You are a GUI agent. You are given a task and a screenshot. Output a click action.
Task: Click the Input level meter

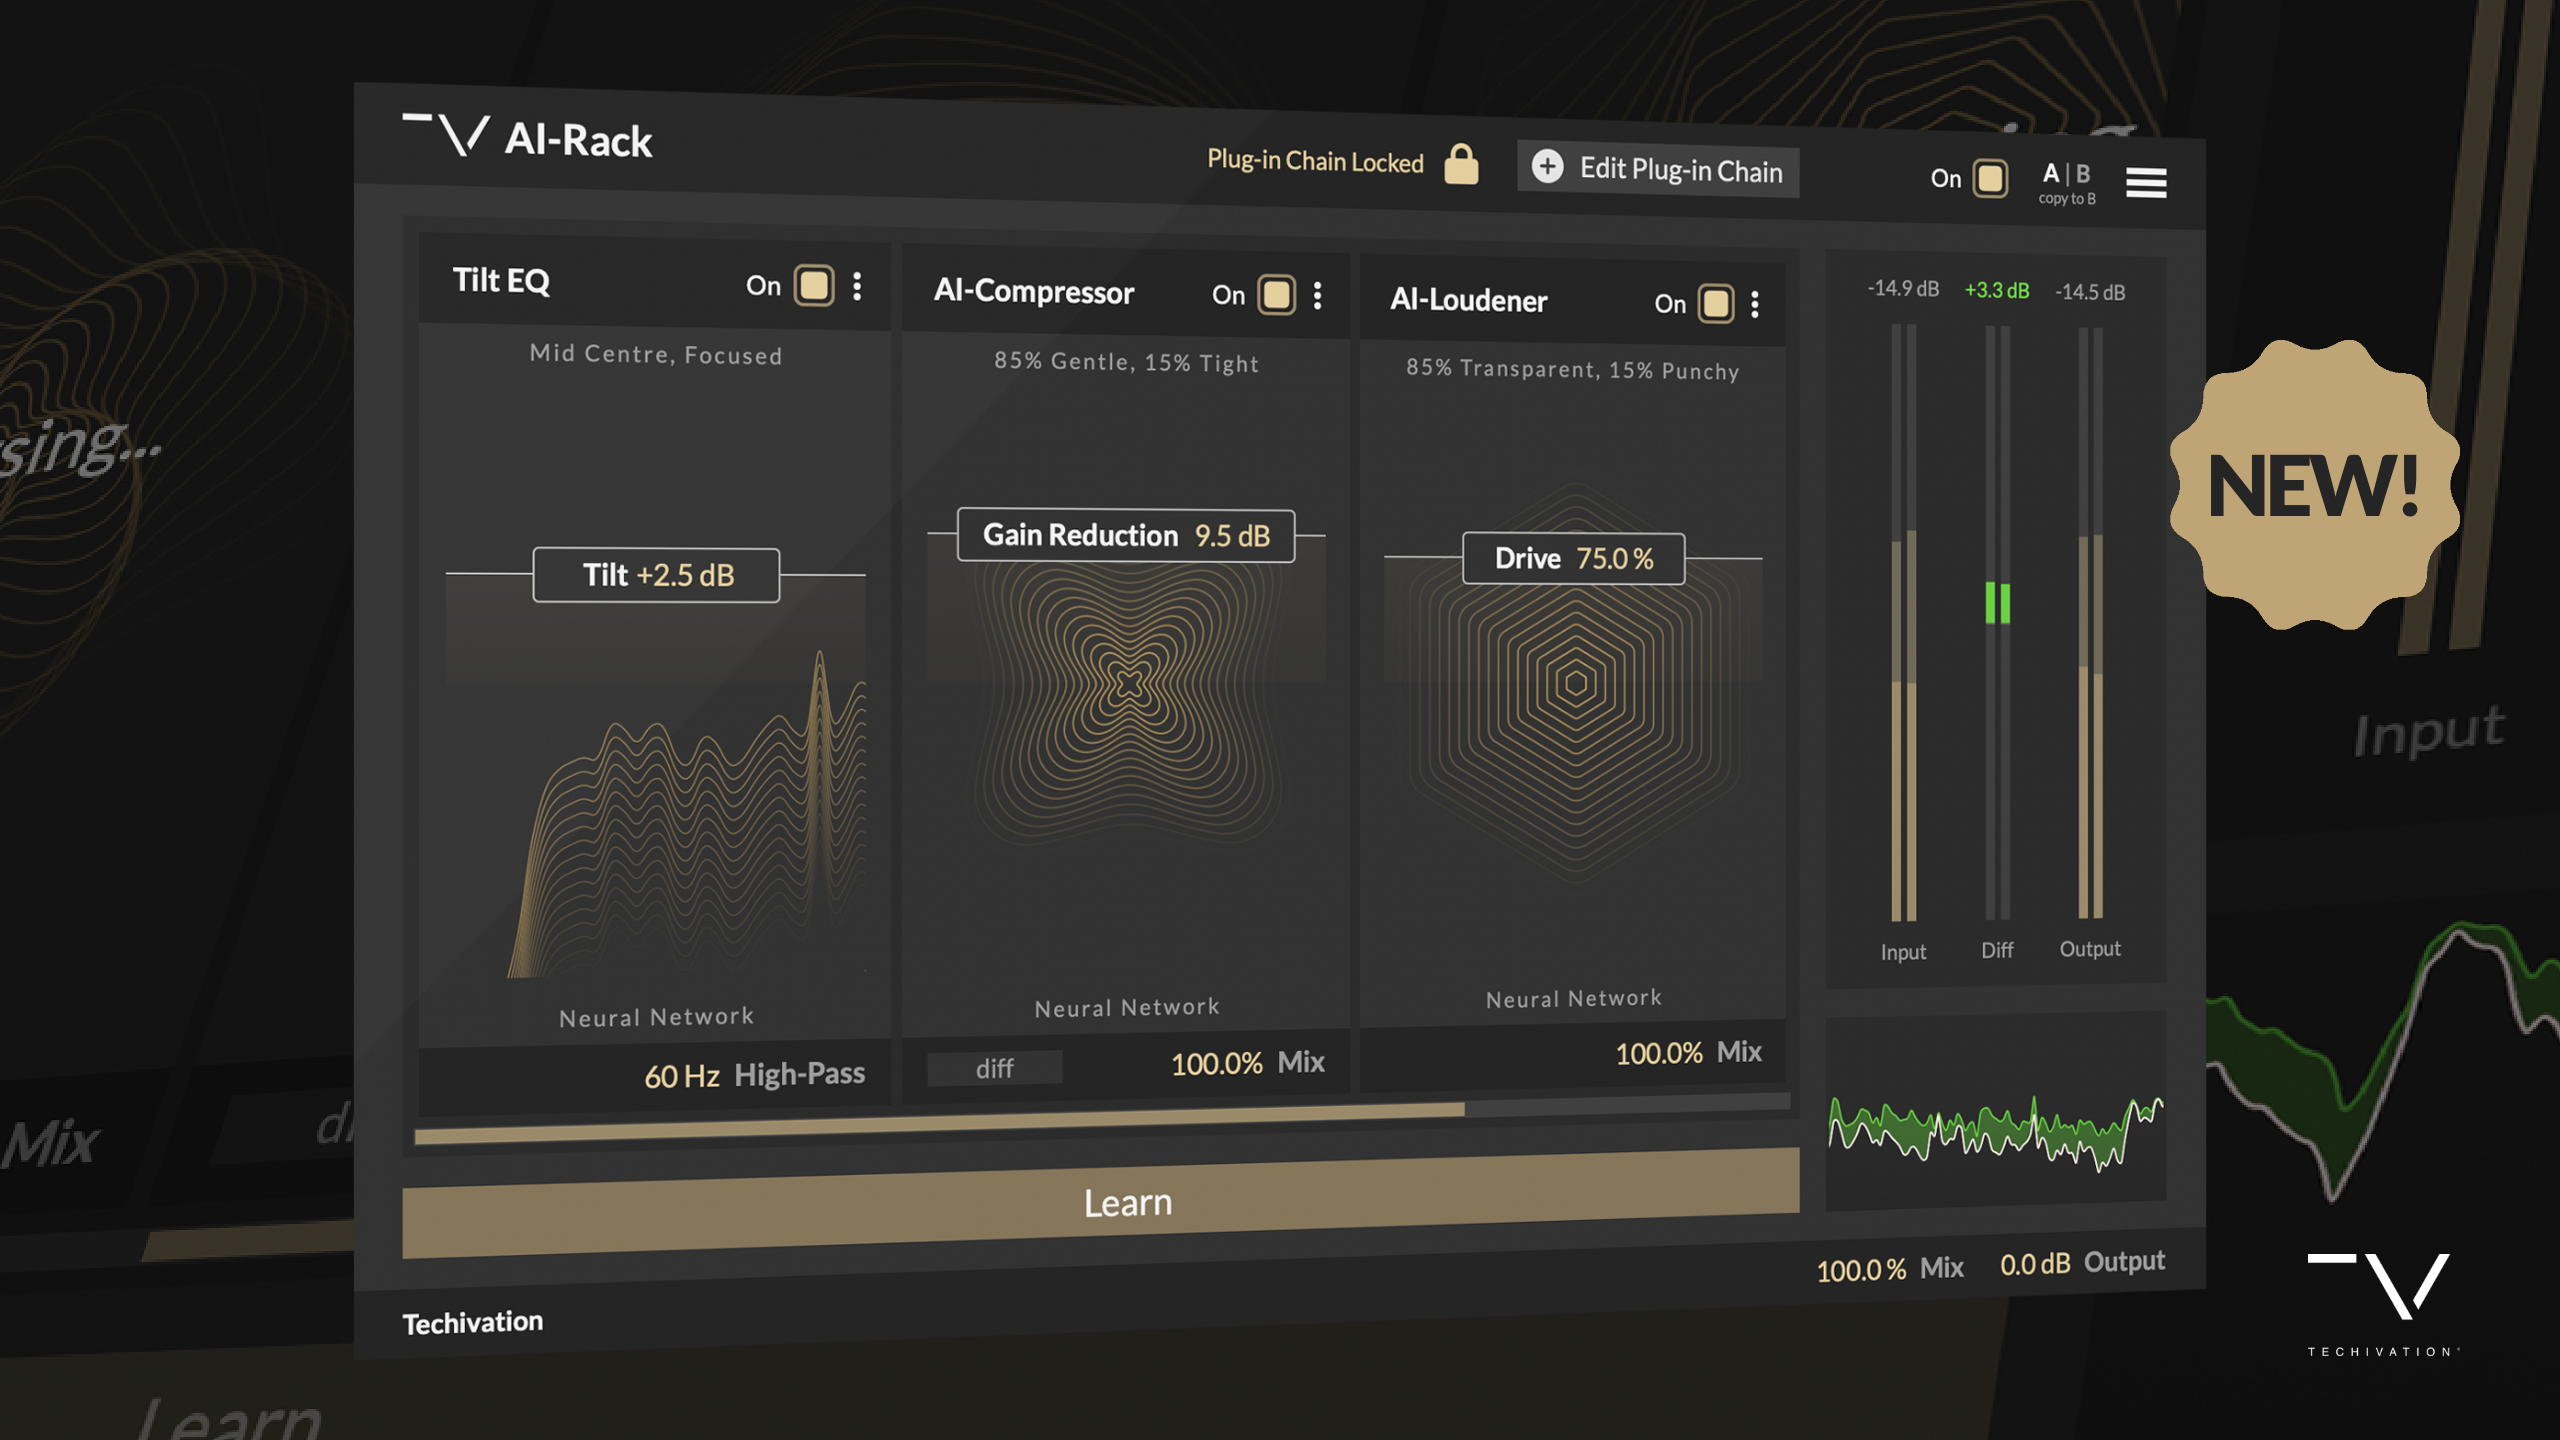(1903, 622)
